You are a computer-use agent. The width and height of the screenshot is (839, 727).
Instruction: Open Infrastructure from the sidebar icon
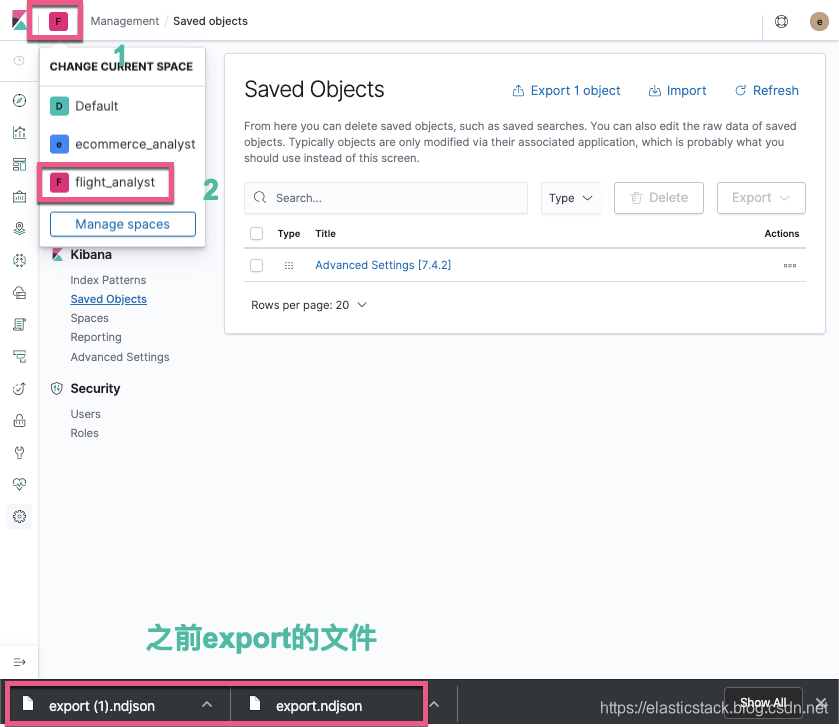tap(19, 293)
